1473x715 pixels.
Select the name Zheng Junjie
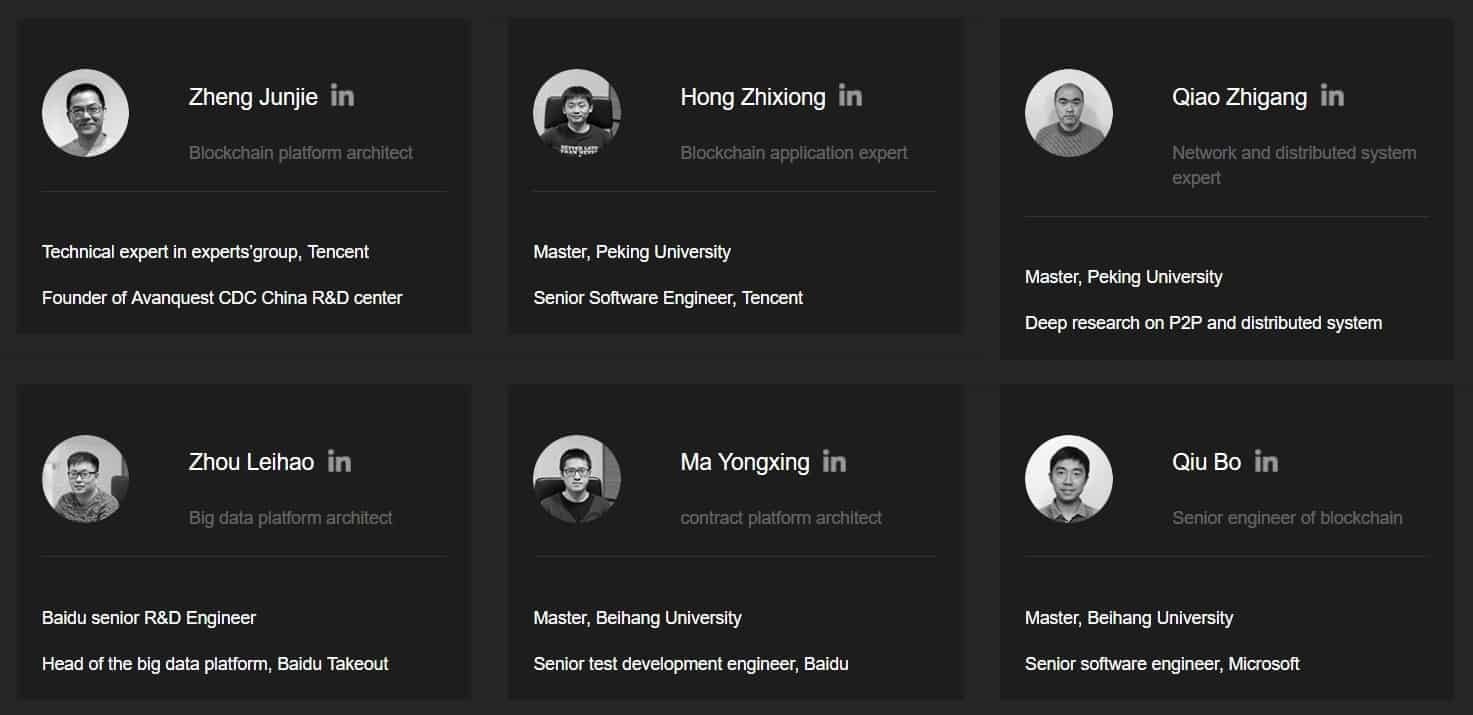[x=253, y=97]
